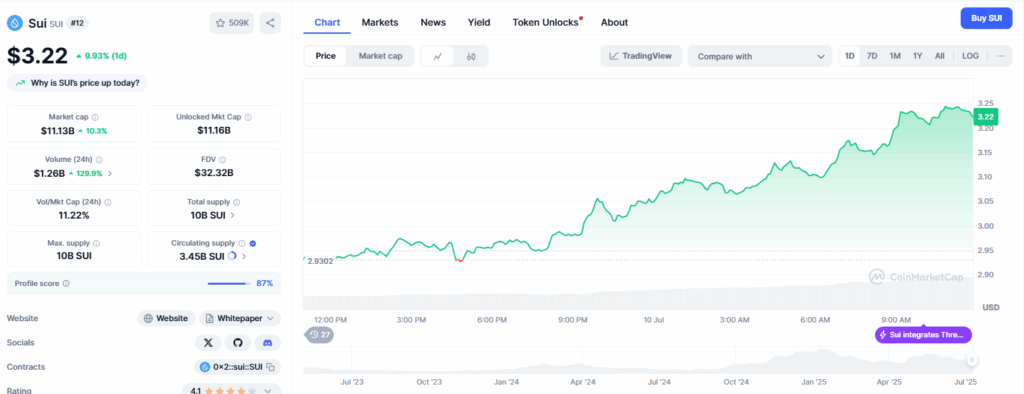
Task: Open the Token Unlocks tab
Action: (x=545, y=22)
